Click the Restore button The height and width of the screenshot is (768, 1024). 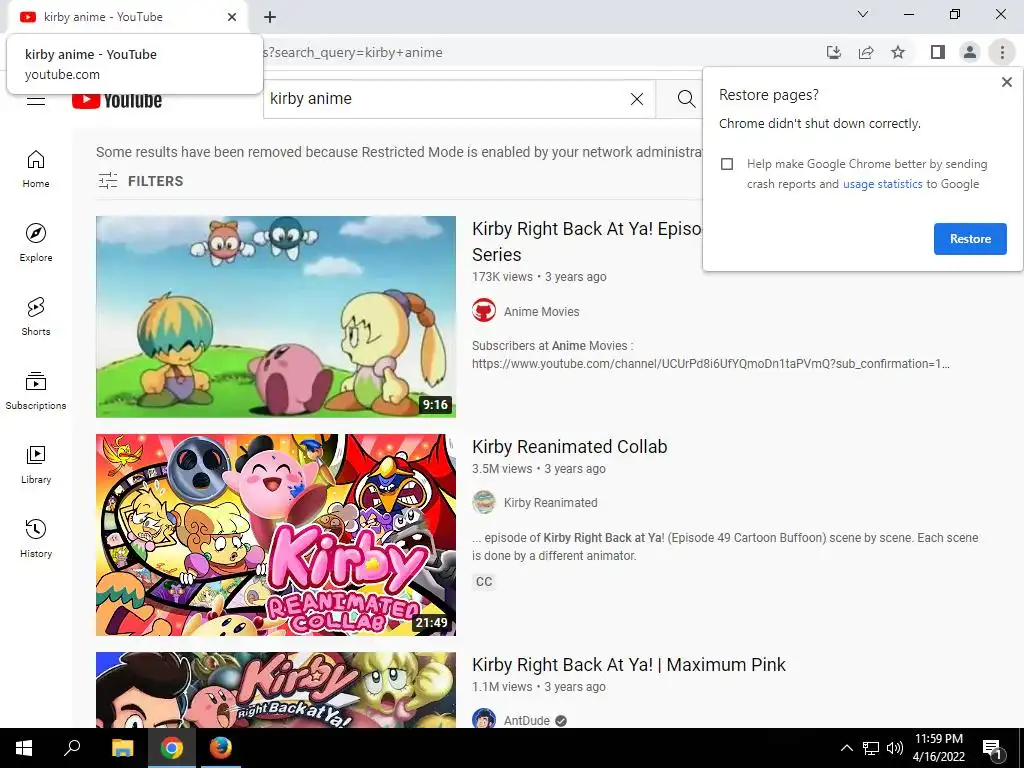point(970,239)
